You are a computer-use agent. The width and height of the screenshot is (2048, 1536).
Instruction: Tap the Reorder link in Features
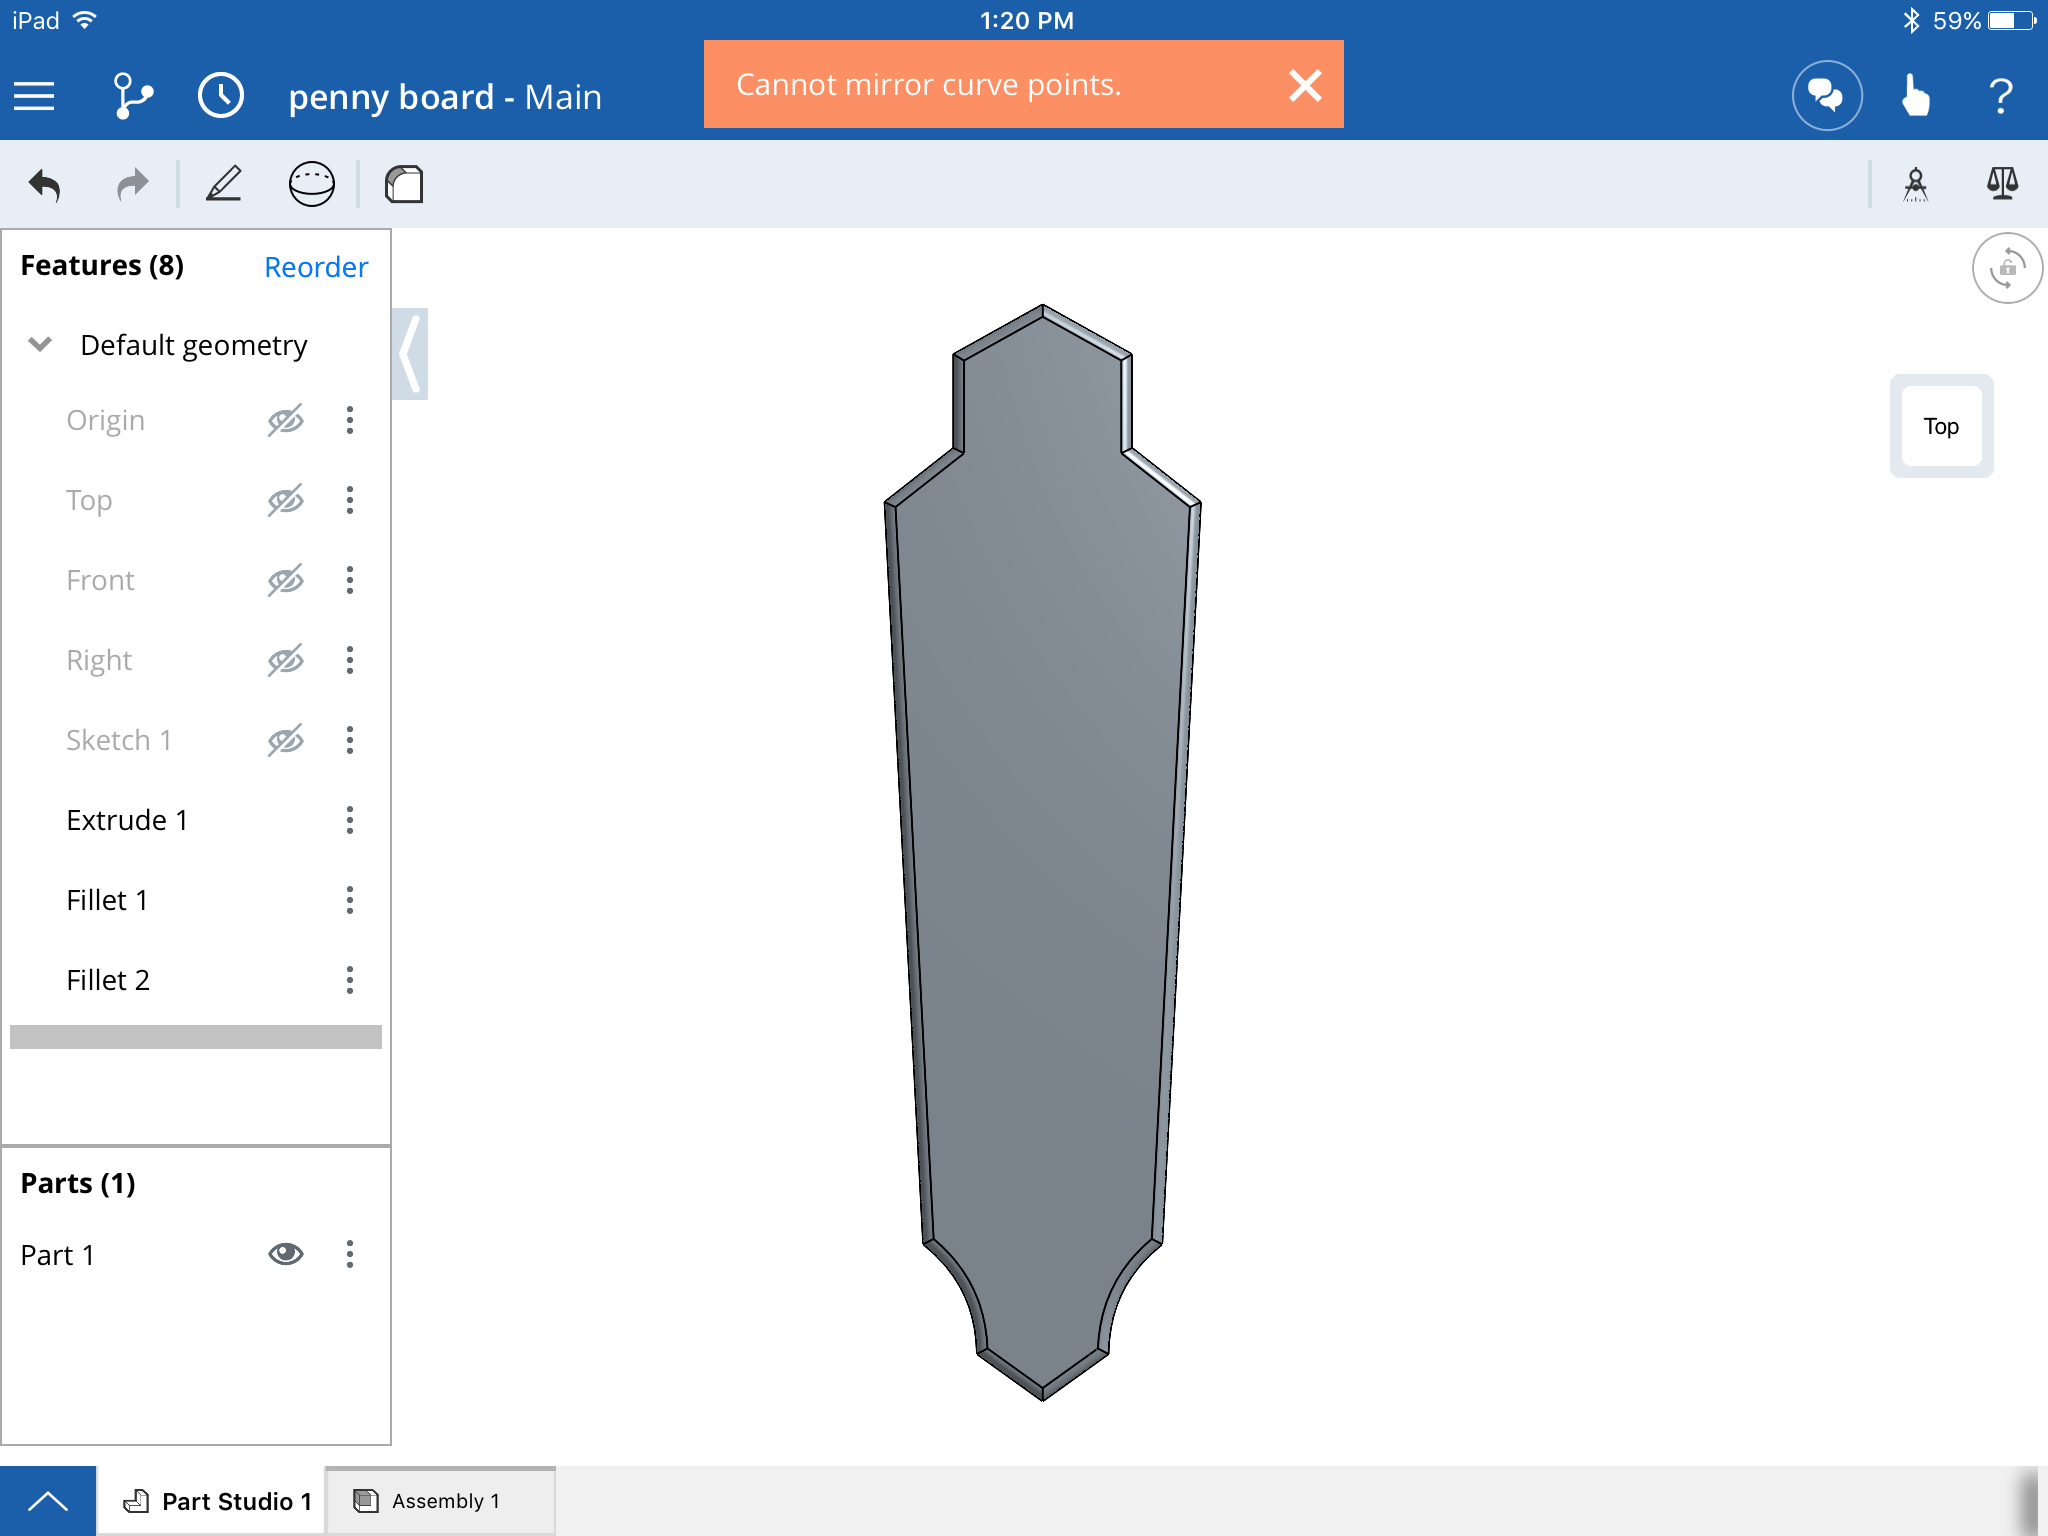click(316, 267)
